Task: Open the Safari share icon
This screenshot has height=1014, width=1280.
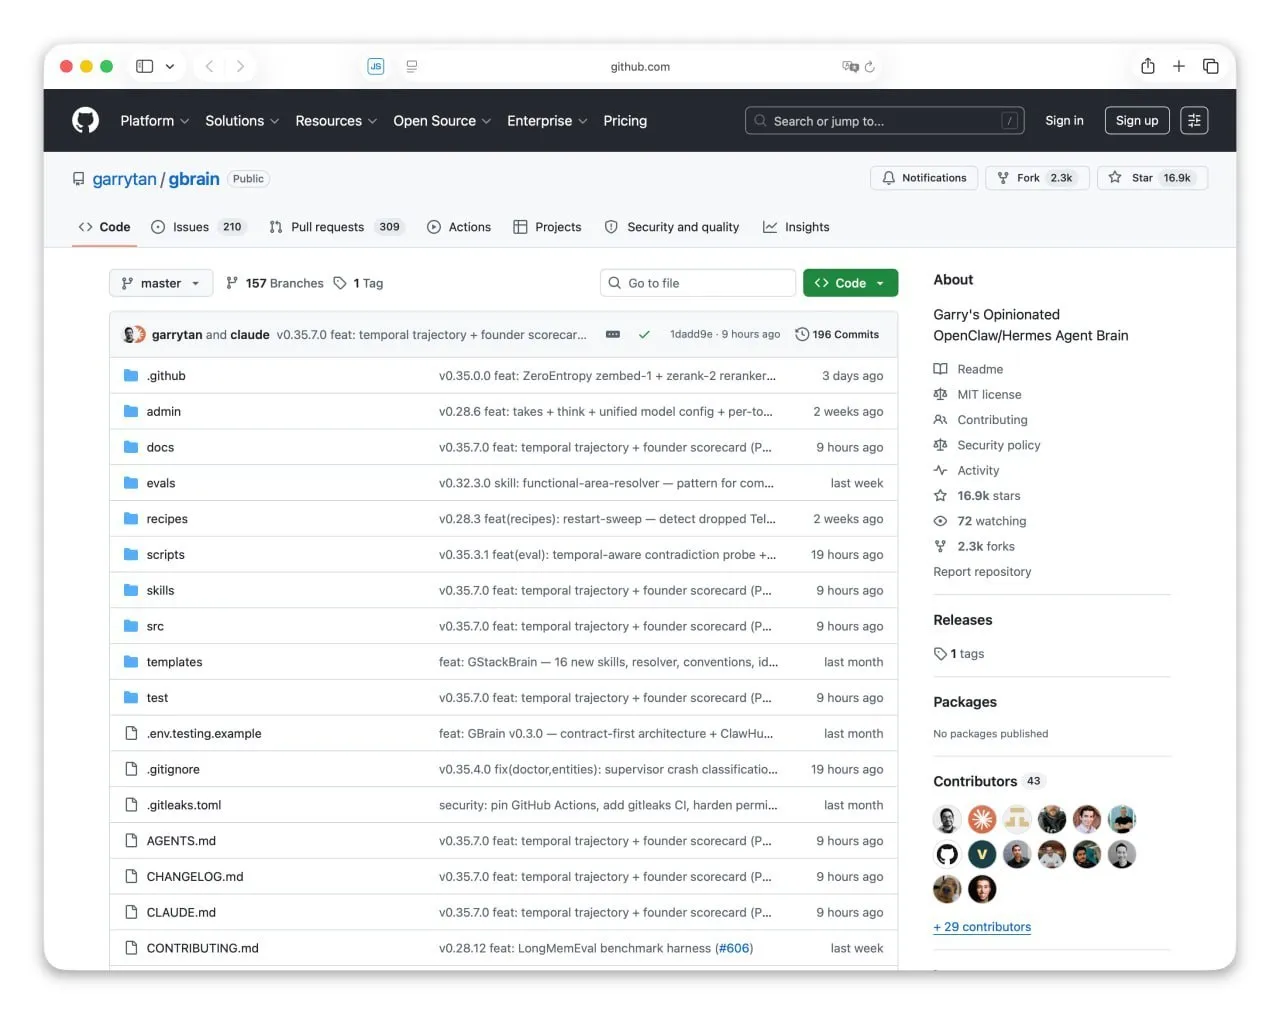Action: [x=1148, y=66]
